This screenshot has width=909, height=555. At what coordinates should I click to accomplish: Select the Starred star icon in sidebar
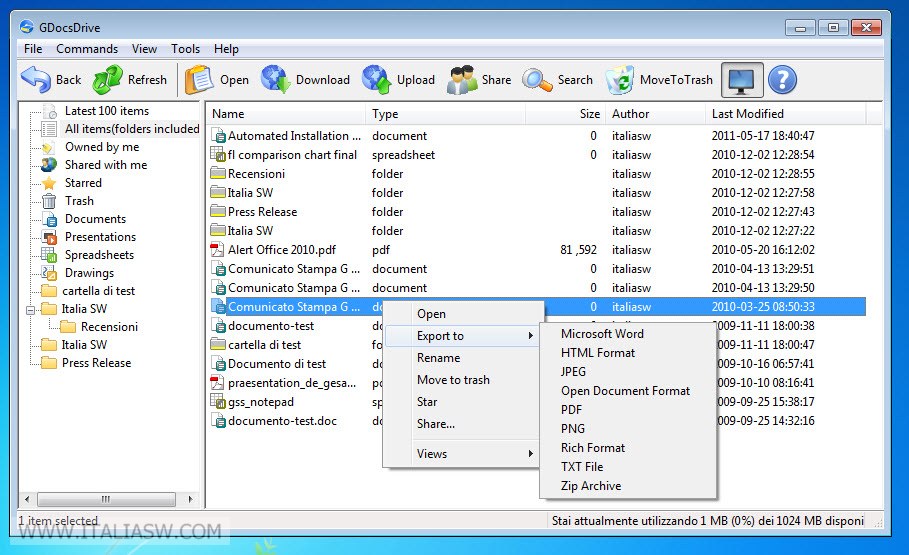(x=49, y=183)
